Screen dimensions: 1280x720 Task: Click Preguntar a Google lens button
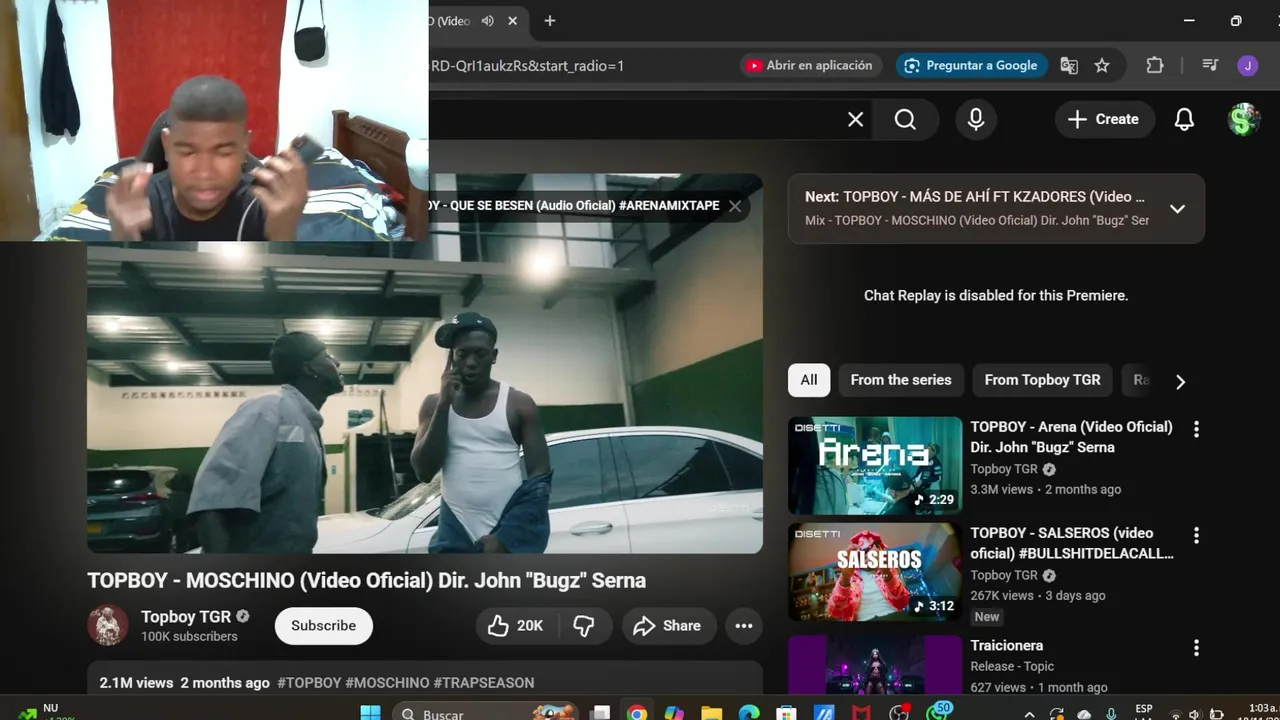(971, 65)
